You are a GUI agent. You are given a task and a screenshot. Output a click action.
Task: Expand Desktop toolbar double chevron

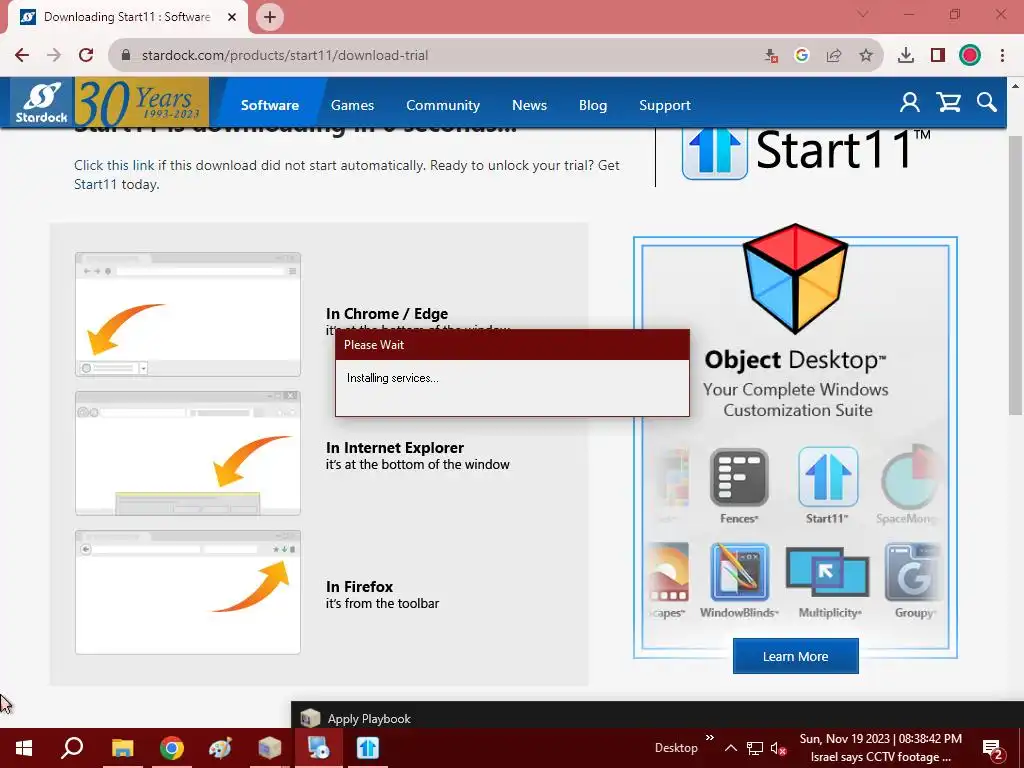click(710, 738)
